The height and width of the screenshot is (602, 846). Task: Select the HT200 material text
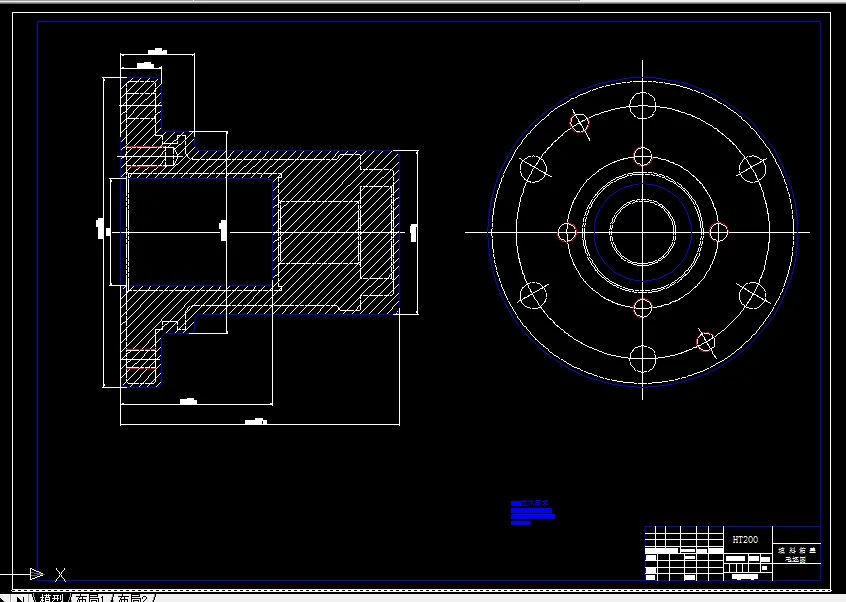[745, 539]
